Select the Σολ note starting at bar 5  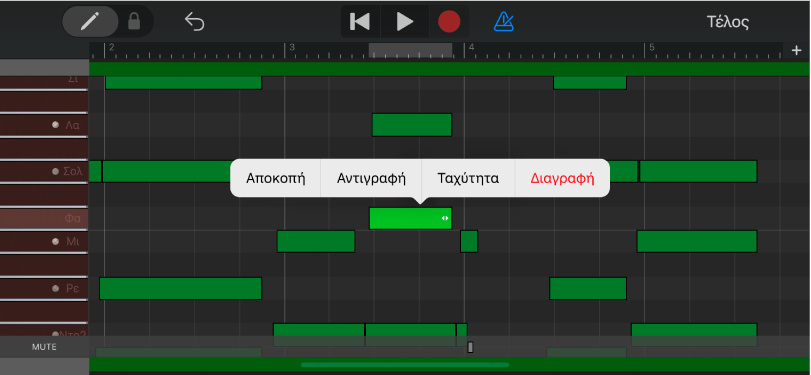tap(698, 171)
